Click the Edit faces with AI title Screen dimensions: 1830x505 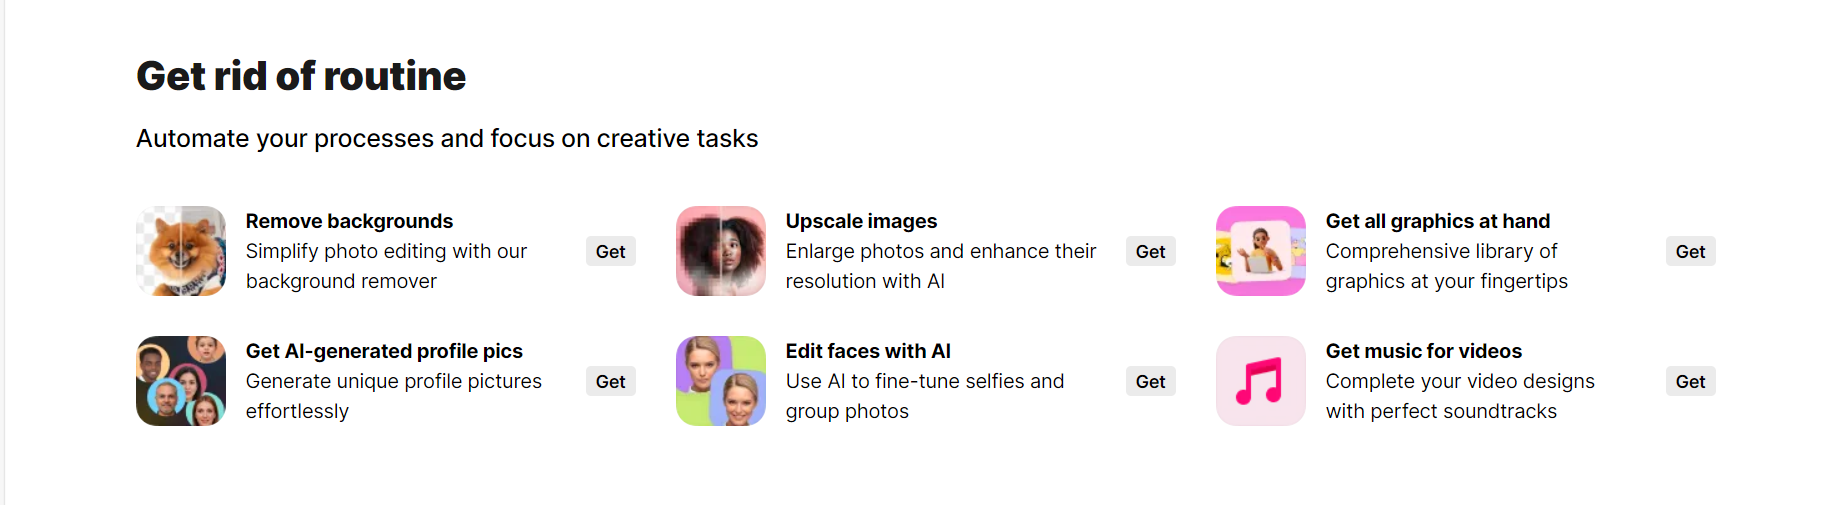868,351
